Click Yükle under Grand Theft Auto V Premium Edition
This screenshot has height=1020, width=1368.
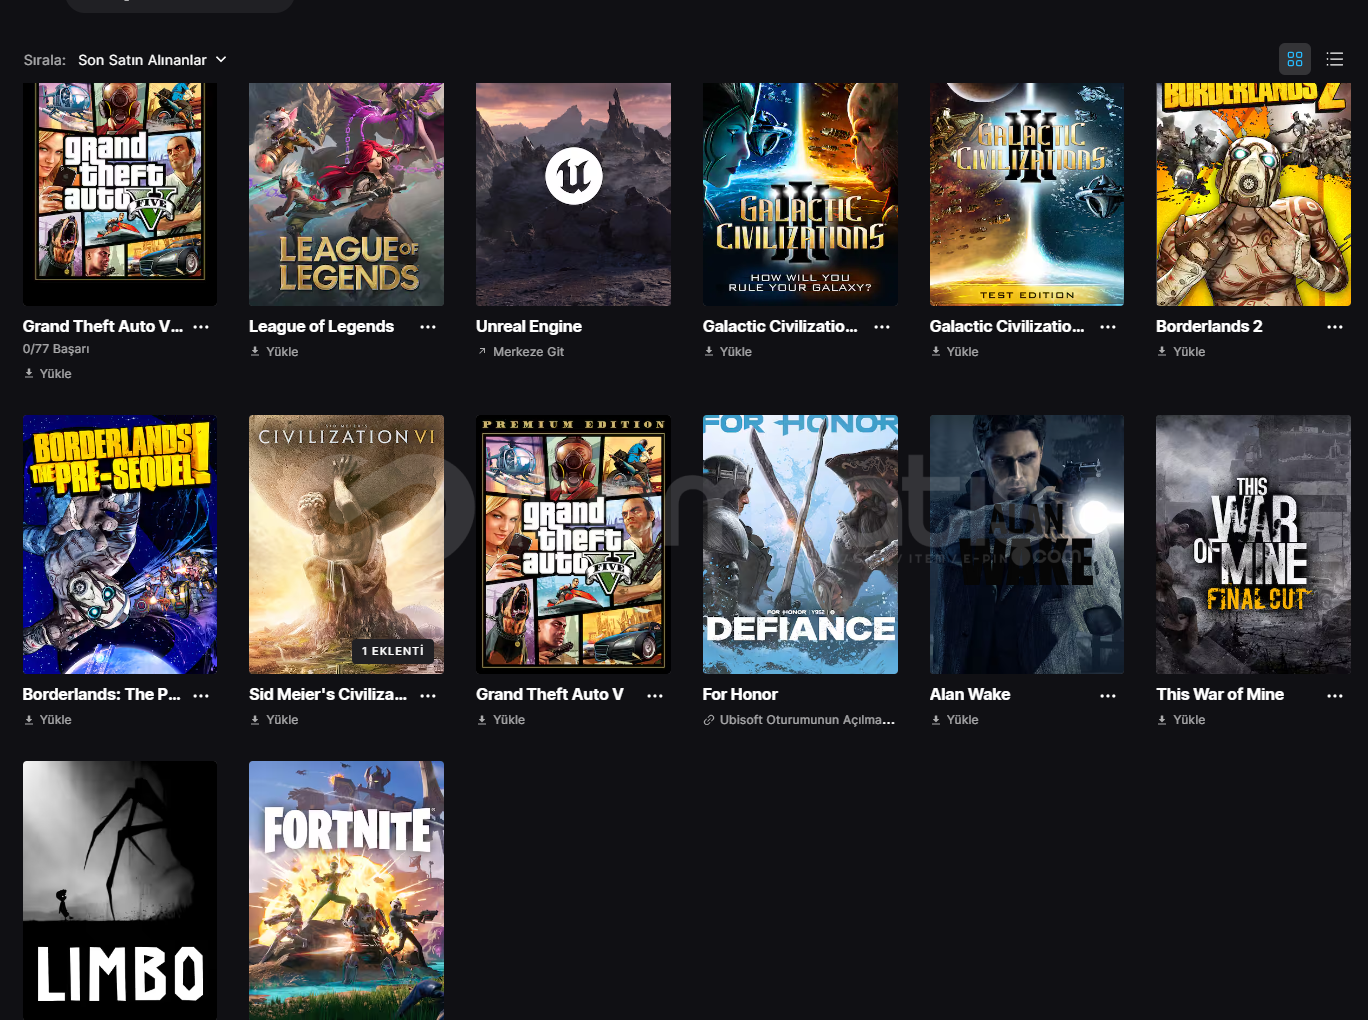pos(501,719)
